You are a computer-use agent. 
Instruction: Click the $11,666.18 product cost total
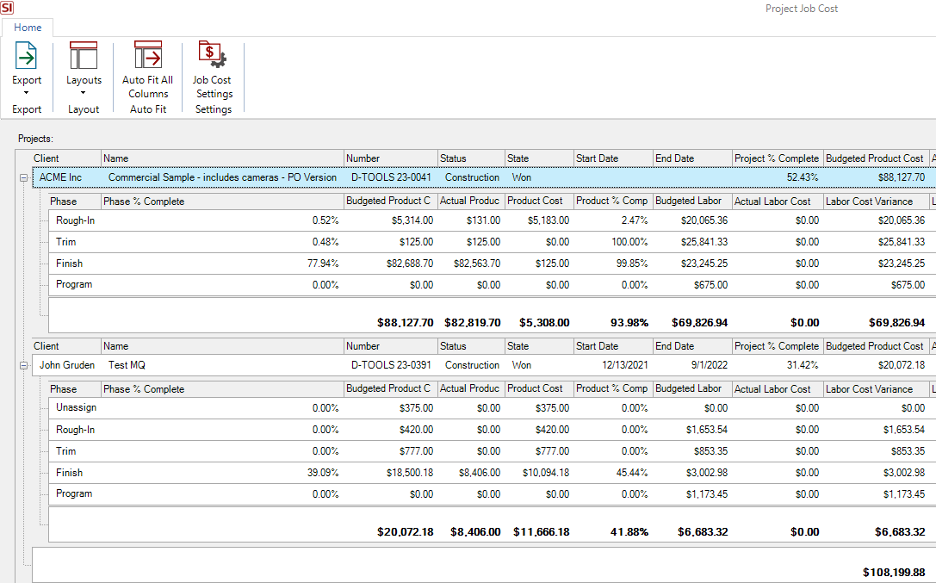coord(541,532)
